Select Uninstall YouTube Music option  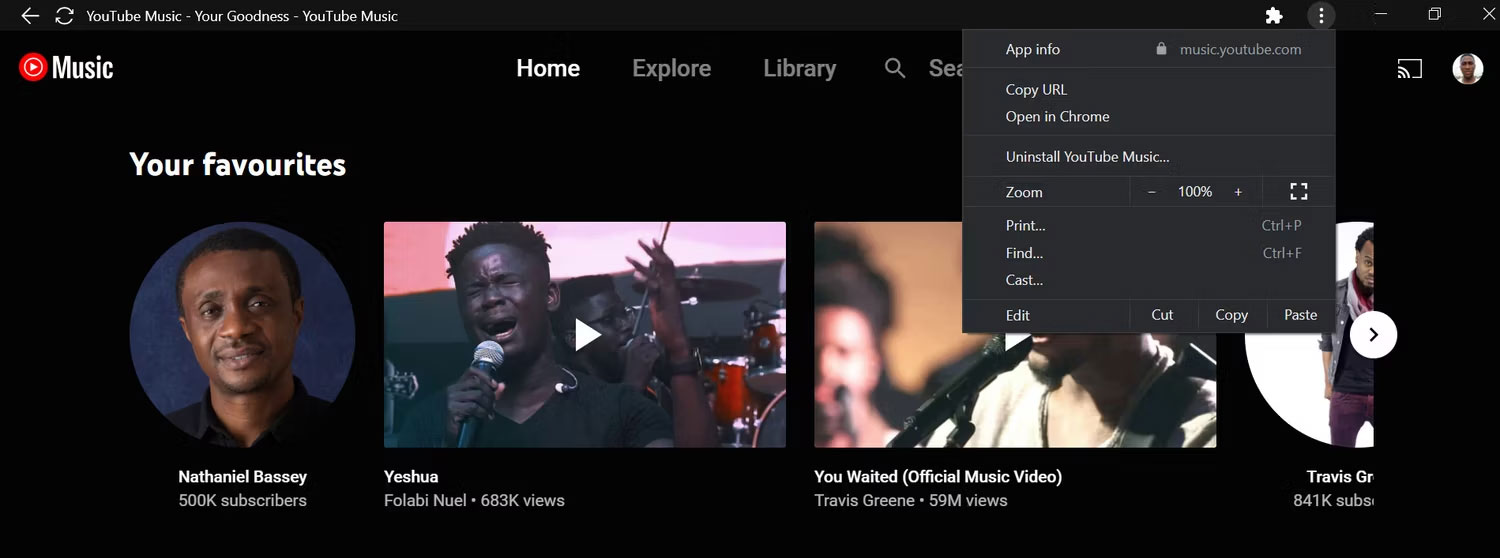click(1148, 156)
